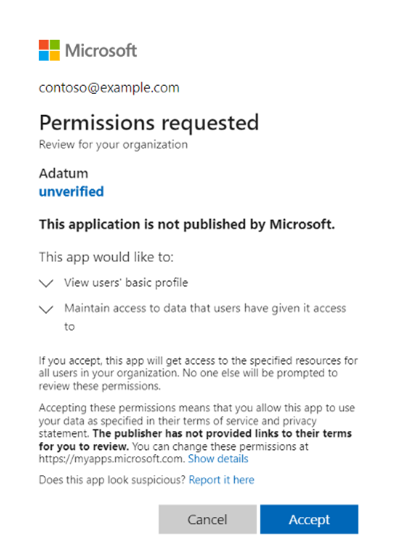Click the Accept button
The width and height of the screenshot is (396, 548).
coord(309,519)
